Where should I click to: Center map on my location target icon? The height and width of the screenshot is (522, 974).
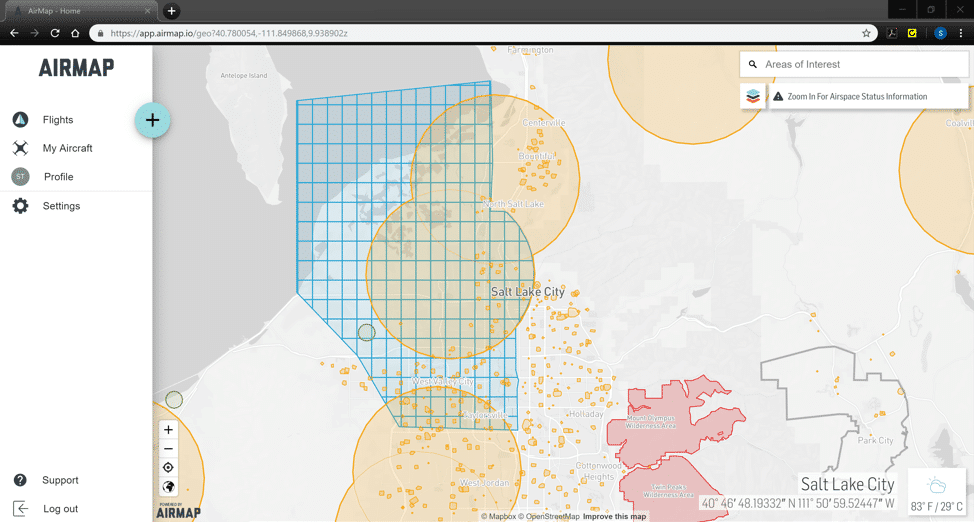click(x=168, y=468)
